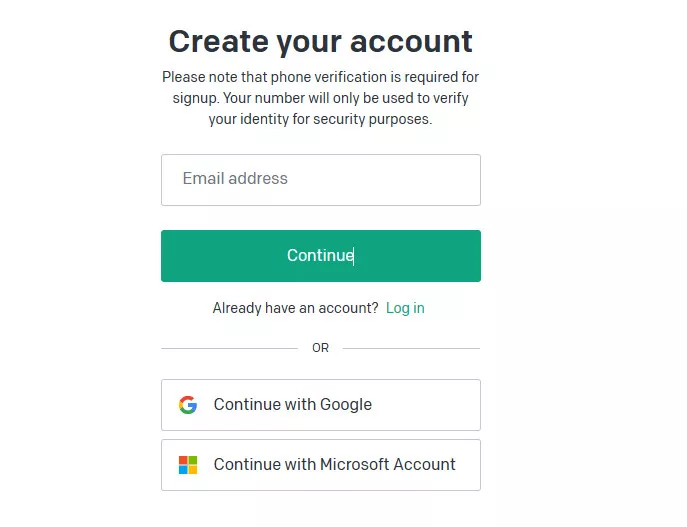Click the "Continue with Microsoft Account" text label
687x527 pixels.
tap(334, 465)
